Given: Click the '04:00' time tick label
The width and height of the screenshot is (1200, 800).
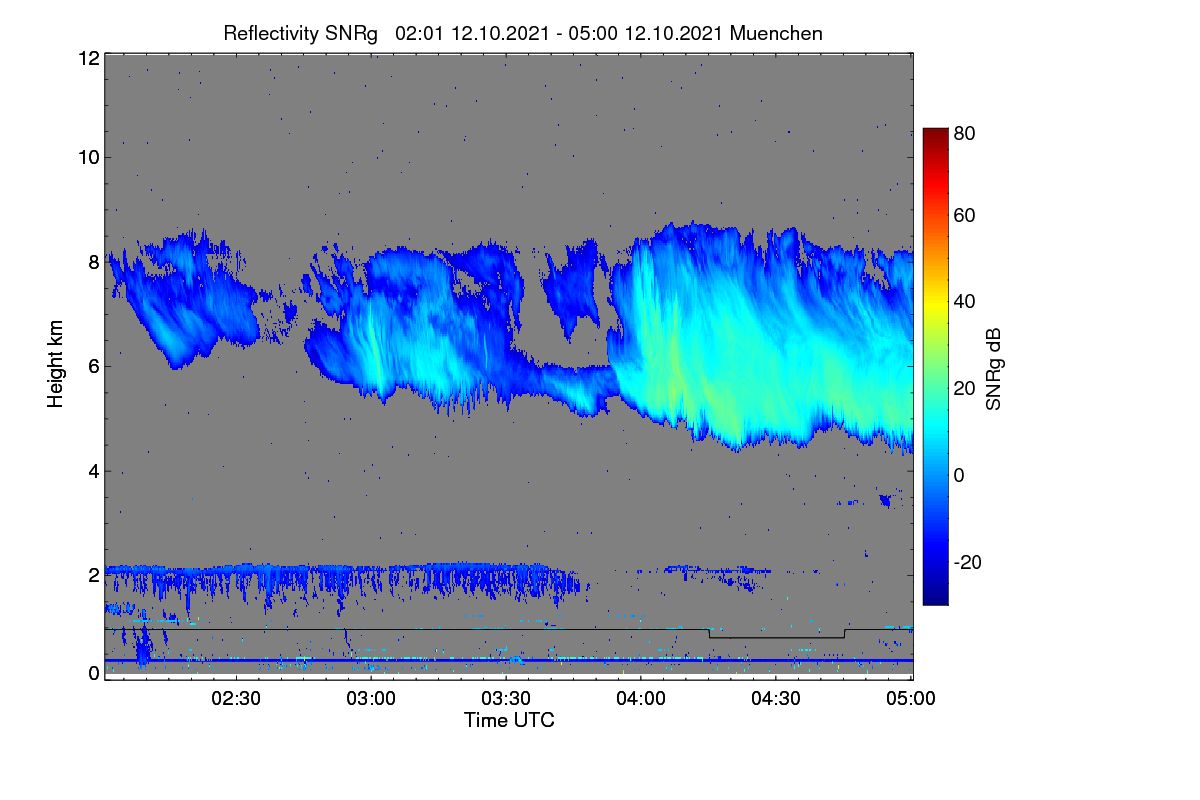Looking at the screenshot, I should click(x=641, y=698).
